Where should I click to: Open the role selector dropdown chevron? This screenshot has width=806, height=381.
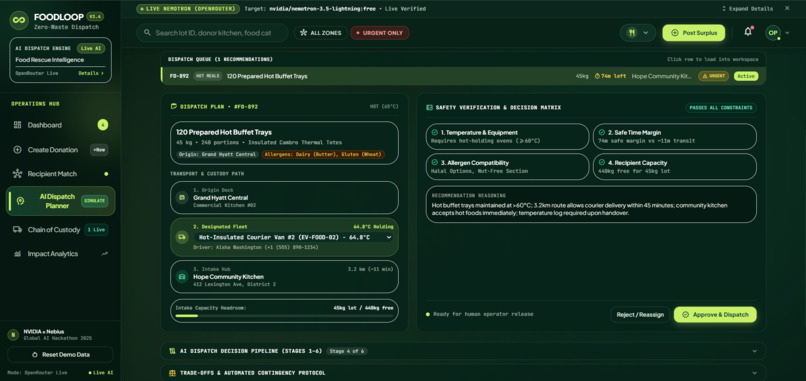point(646,33)
